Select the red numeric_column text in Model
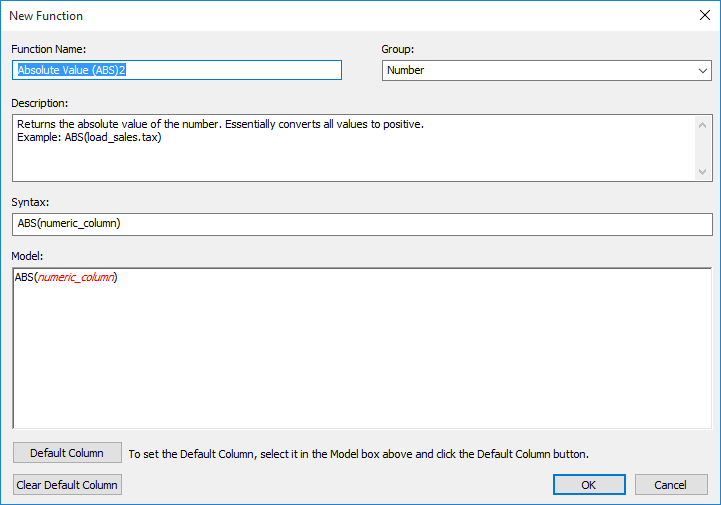The image size is (721, 505). click(x=76, y=277)
